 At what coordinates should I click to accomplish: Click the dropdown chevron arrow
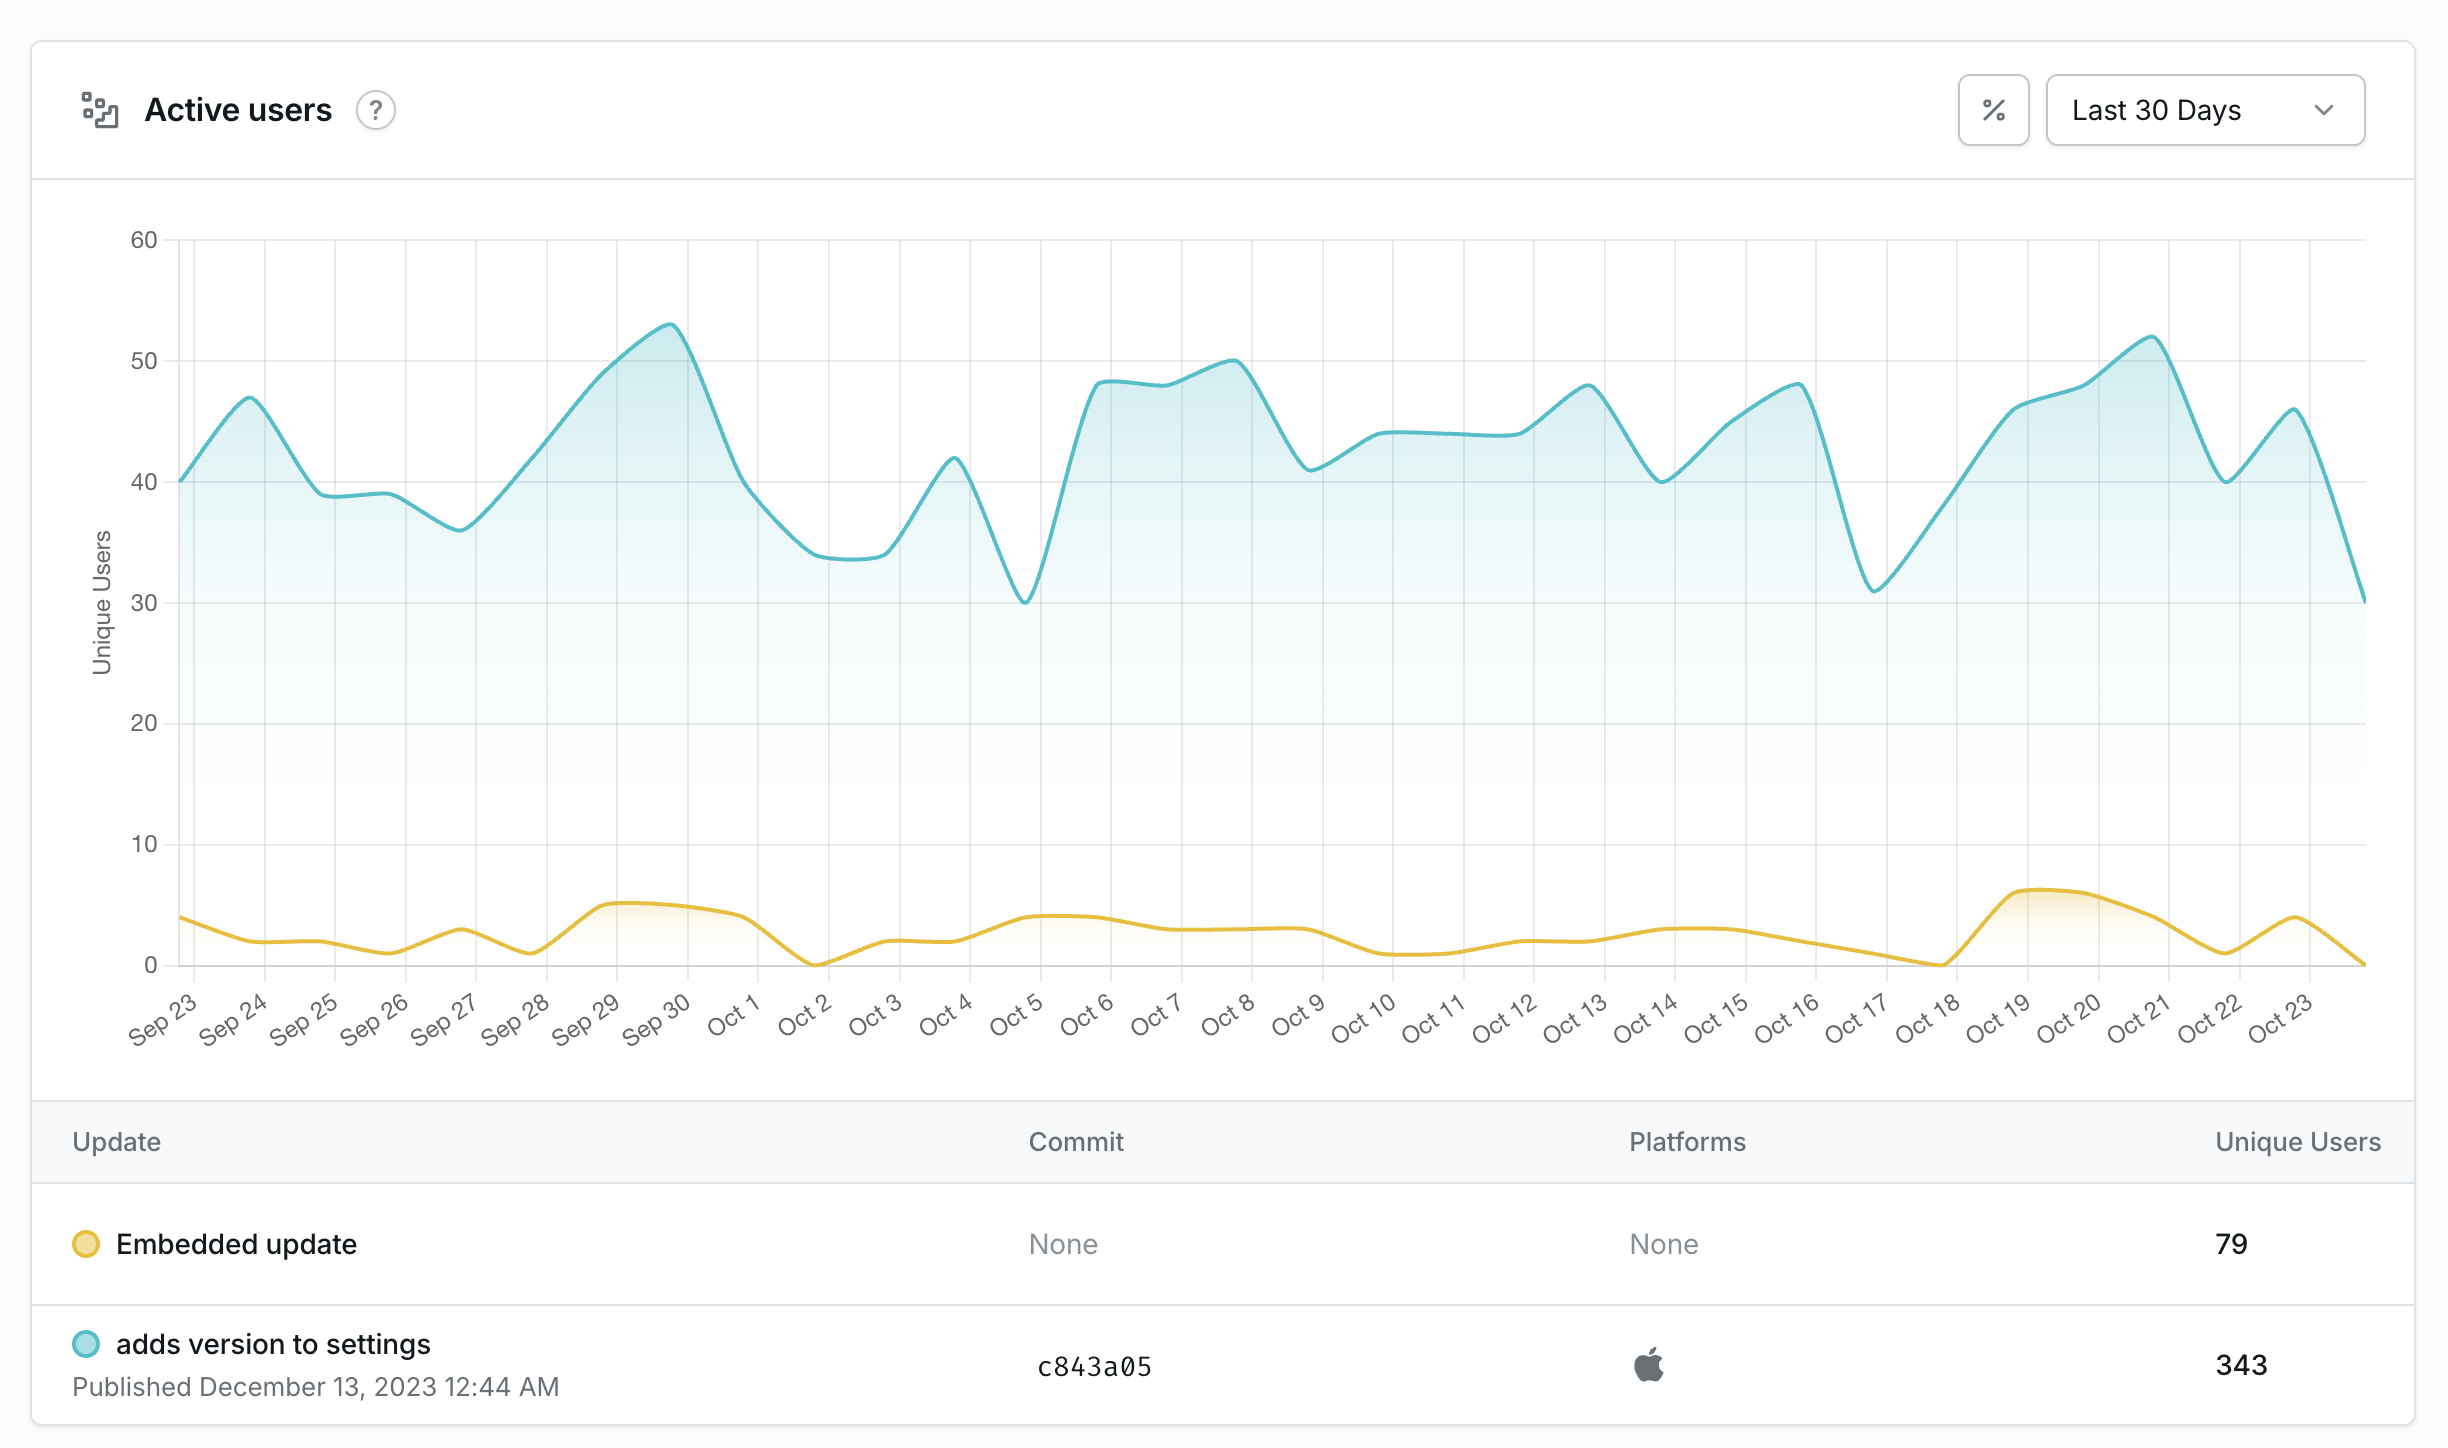tap(2324, 110)
